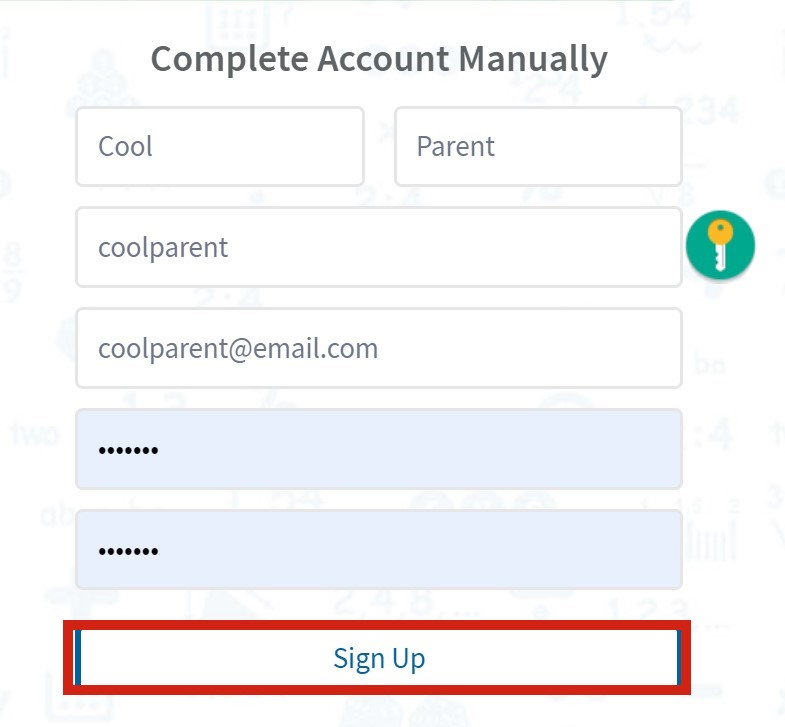Focus the first name field containing Cool
Image resolution: width=785 pixels, height=727 pixels.
click(x=219, y=147)
